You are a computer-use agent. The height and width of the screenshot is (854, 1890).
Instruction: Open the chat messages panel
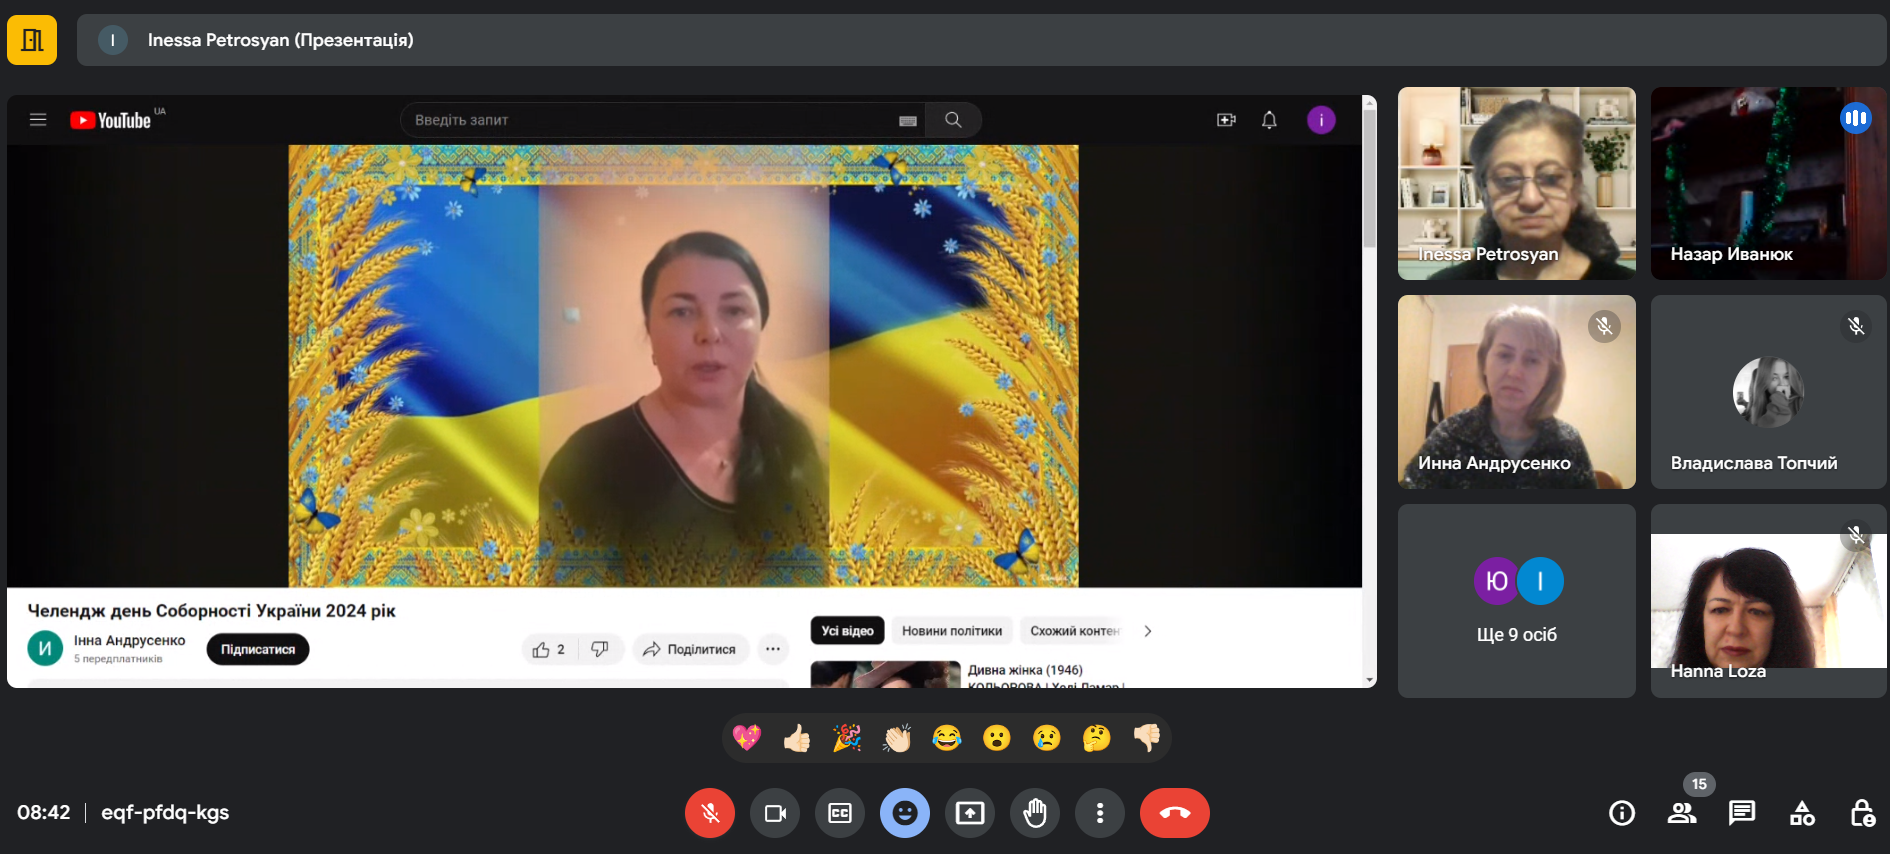tap(1742, 813)
